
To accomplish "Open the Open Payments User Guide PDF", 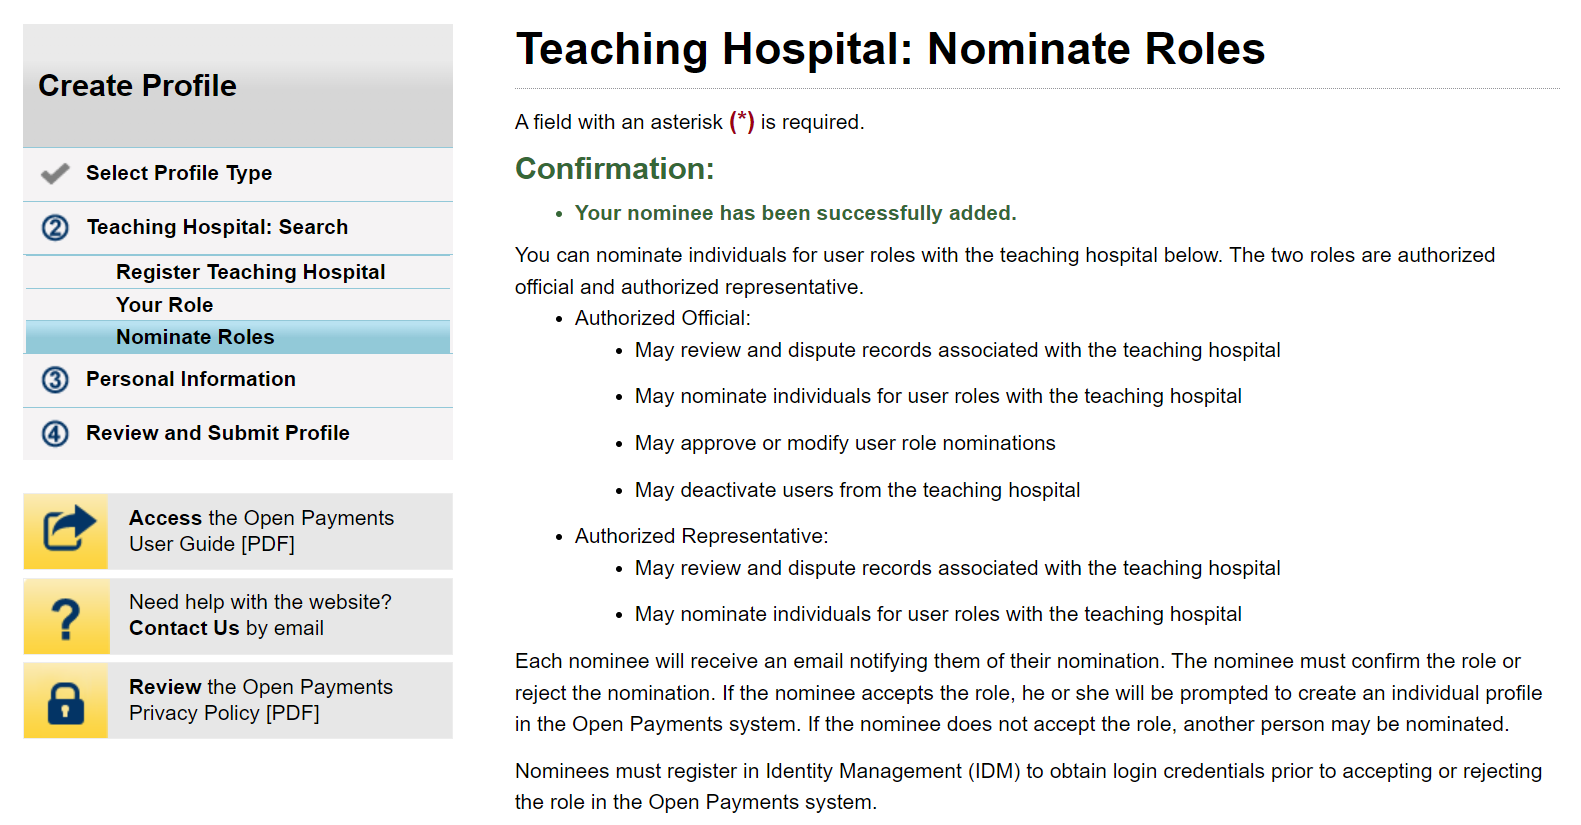I will click(x=261, y=531).
